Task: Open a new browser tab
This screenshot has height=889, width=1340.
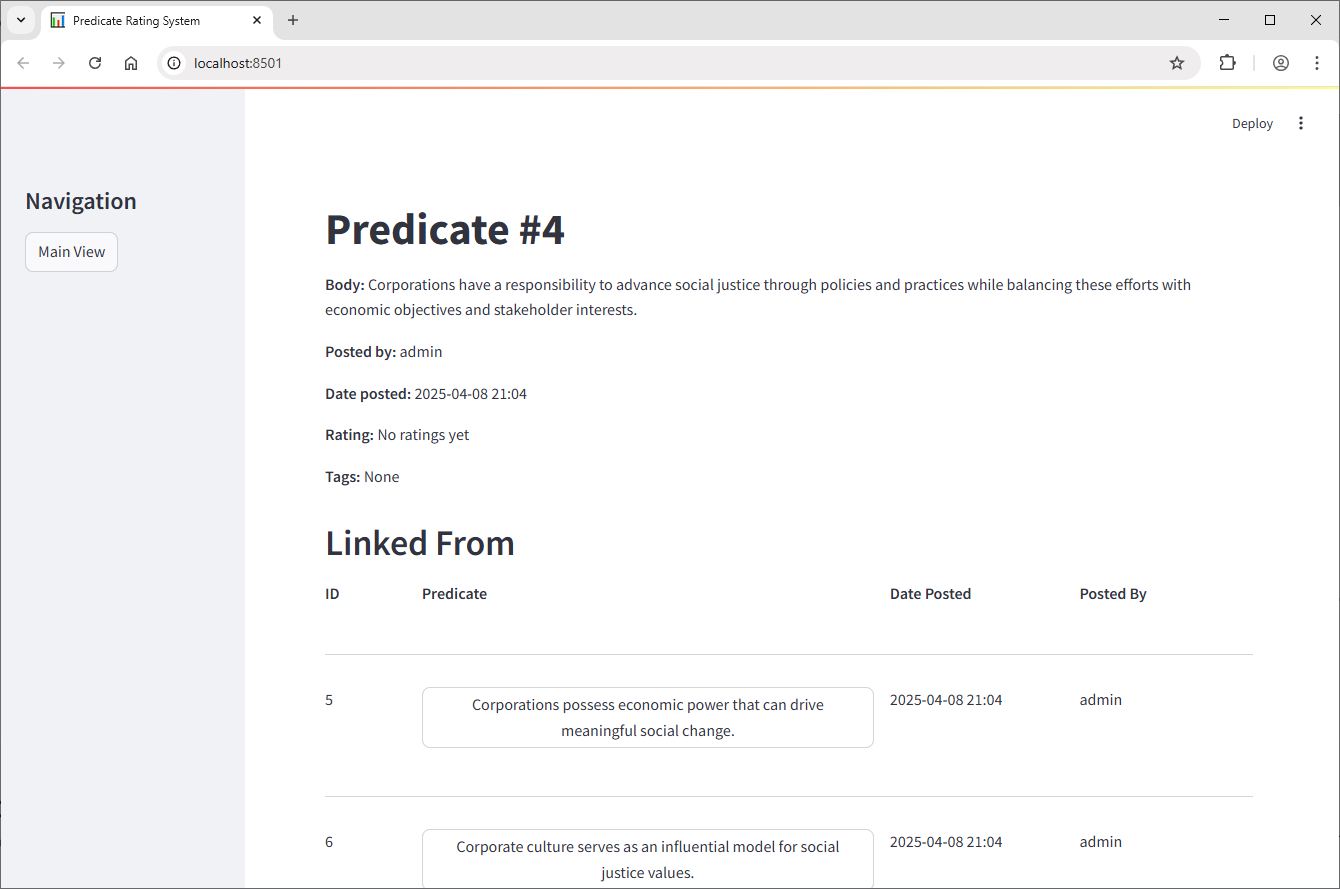Action: click(293, 20)
